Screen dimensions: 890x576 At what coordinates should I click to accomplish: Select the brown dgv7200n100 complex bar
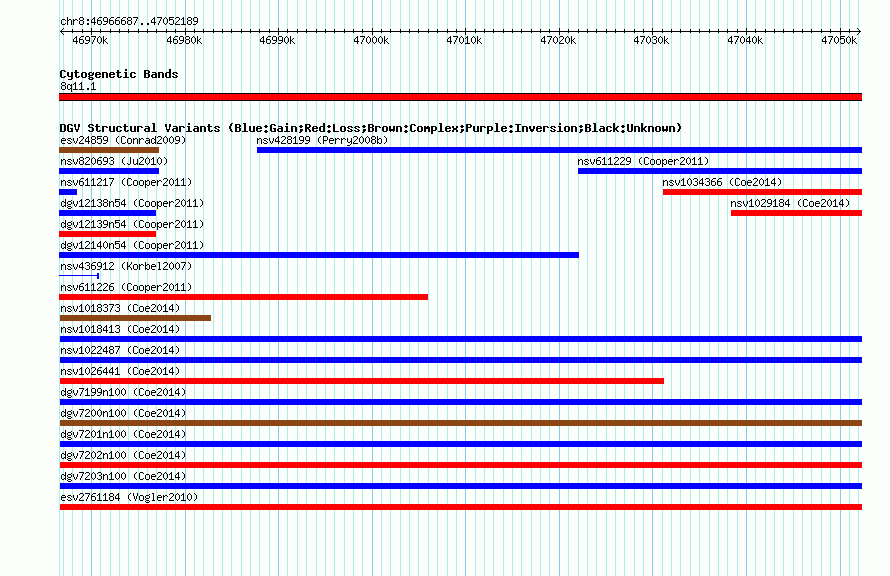[460, 423]
